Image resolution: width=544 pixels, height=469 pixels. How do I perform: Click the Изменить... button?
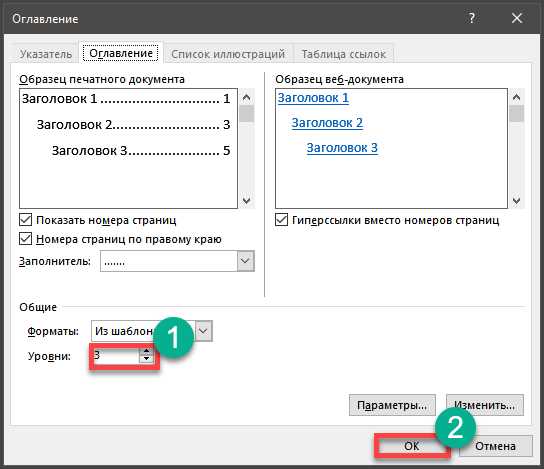pos(485,405)
